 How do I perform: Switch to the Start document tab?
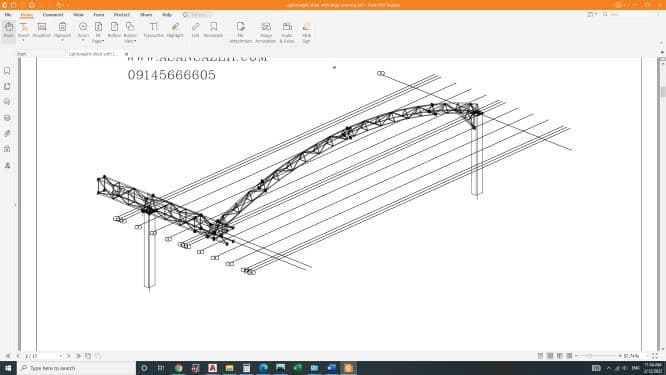(x=22, y=54)
